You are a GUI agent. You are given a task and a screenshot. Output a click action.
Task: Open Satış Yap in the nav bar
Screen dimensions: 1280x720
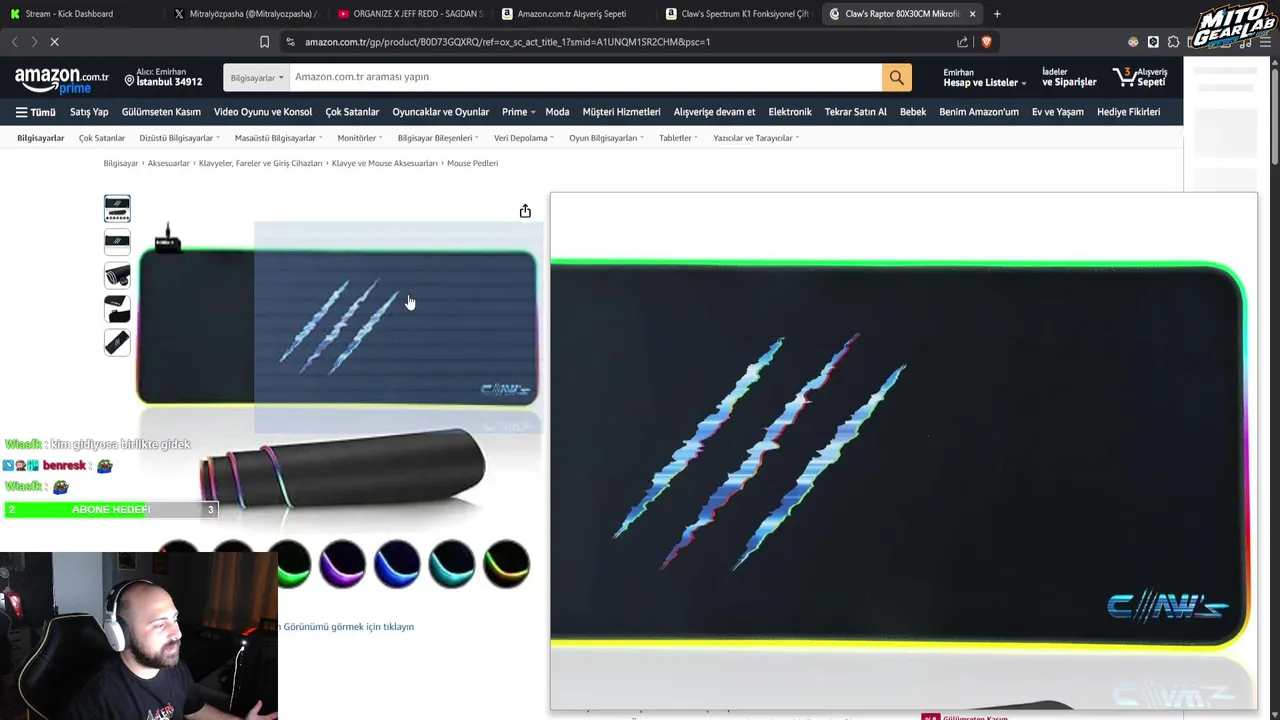(89, 112)
